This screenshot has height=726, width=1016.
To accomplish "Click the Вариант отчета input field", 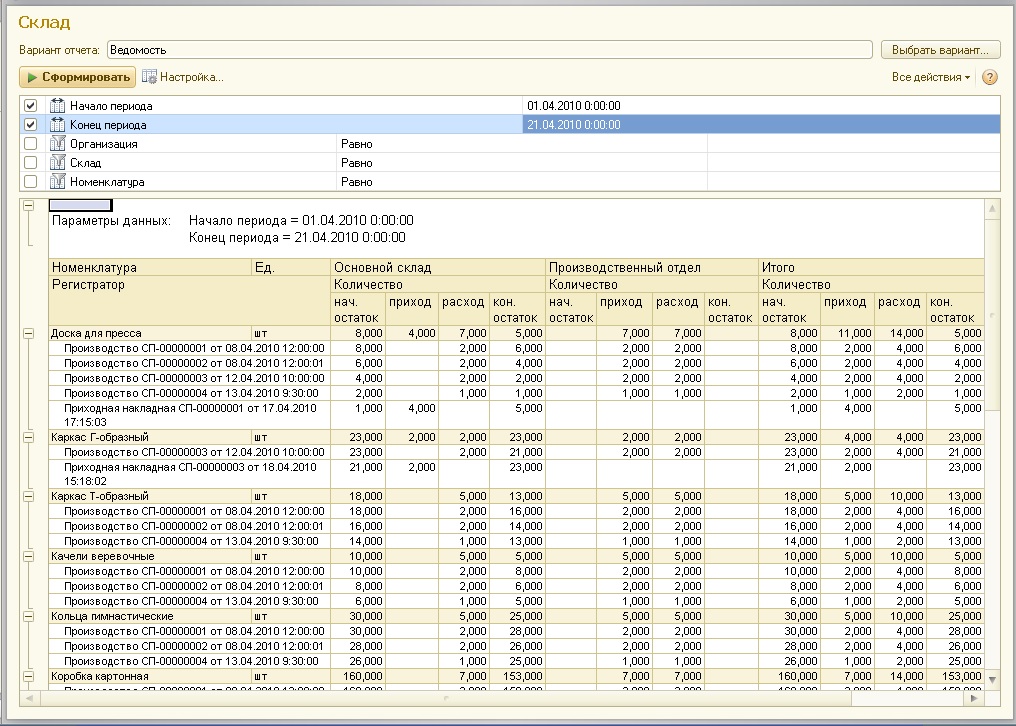I will pos(490,49).
